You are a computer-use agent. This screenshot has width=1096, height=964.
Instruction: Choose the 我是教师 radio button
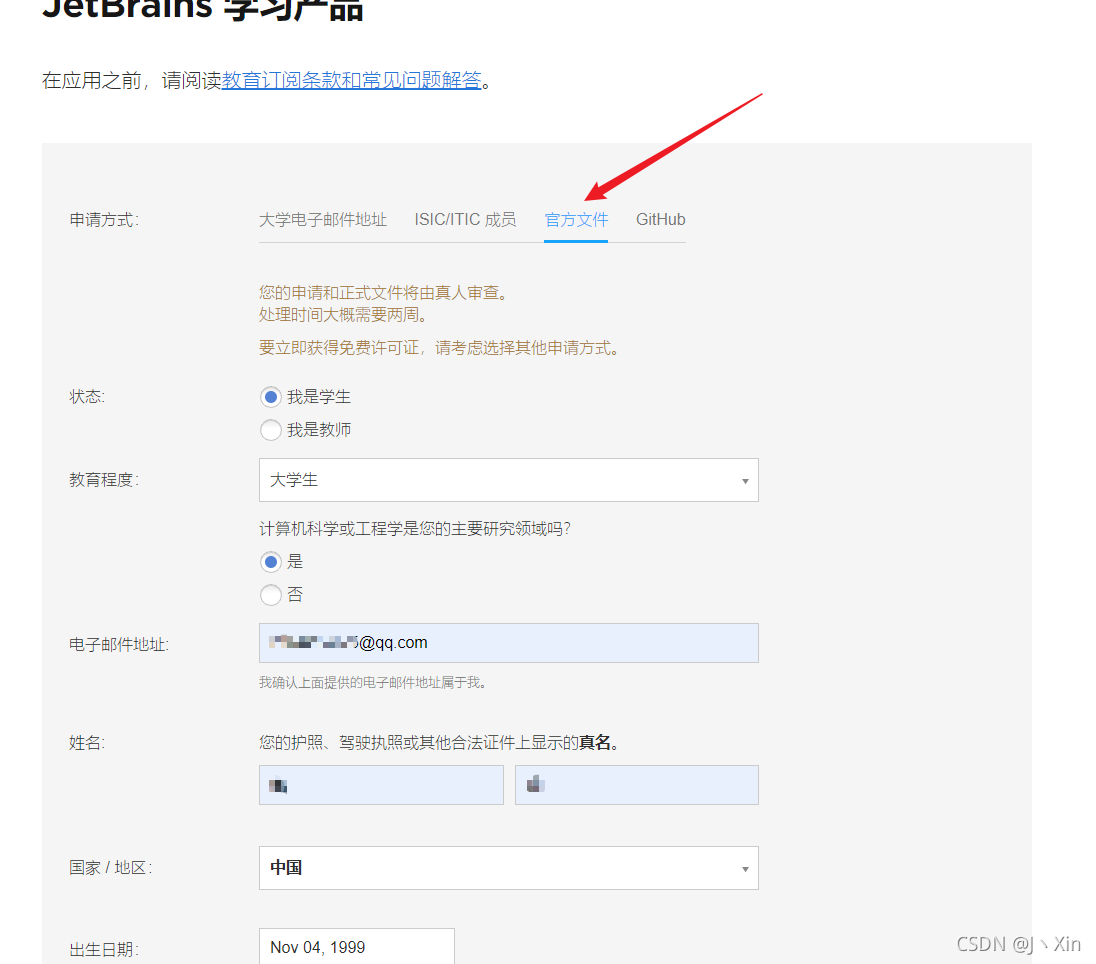(x=271, y=430)
